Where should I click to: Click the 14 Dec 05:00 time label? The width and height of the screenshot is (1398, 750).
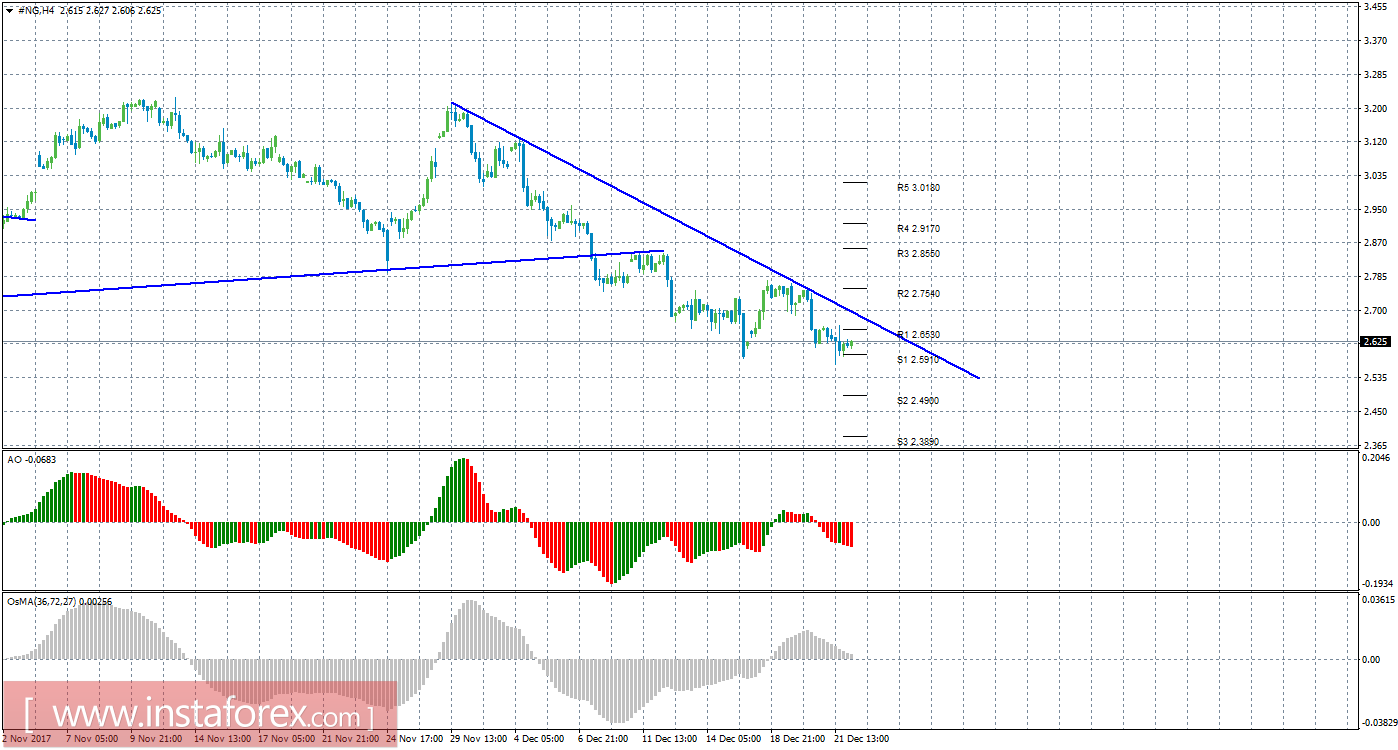click(732, 739)
